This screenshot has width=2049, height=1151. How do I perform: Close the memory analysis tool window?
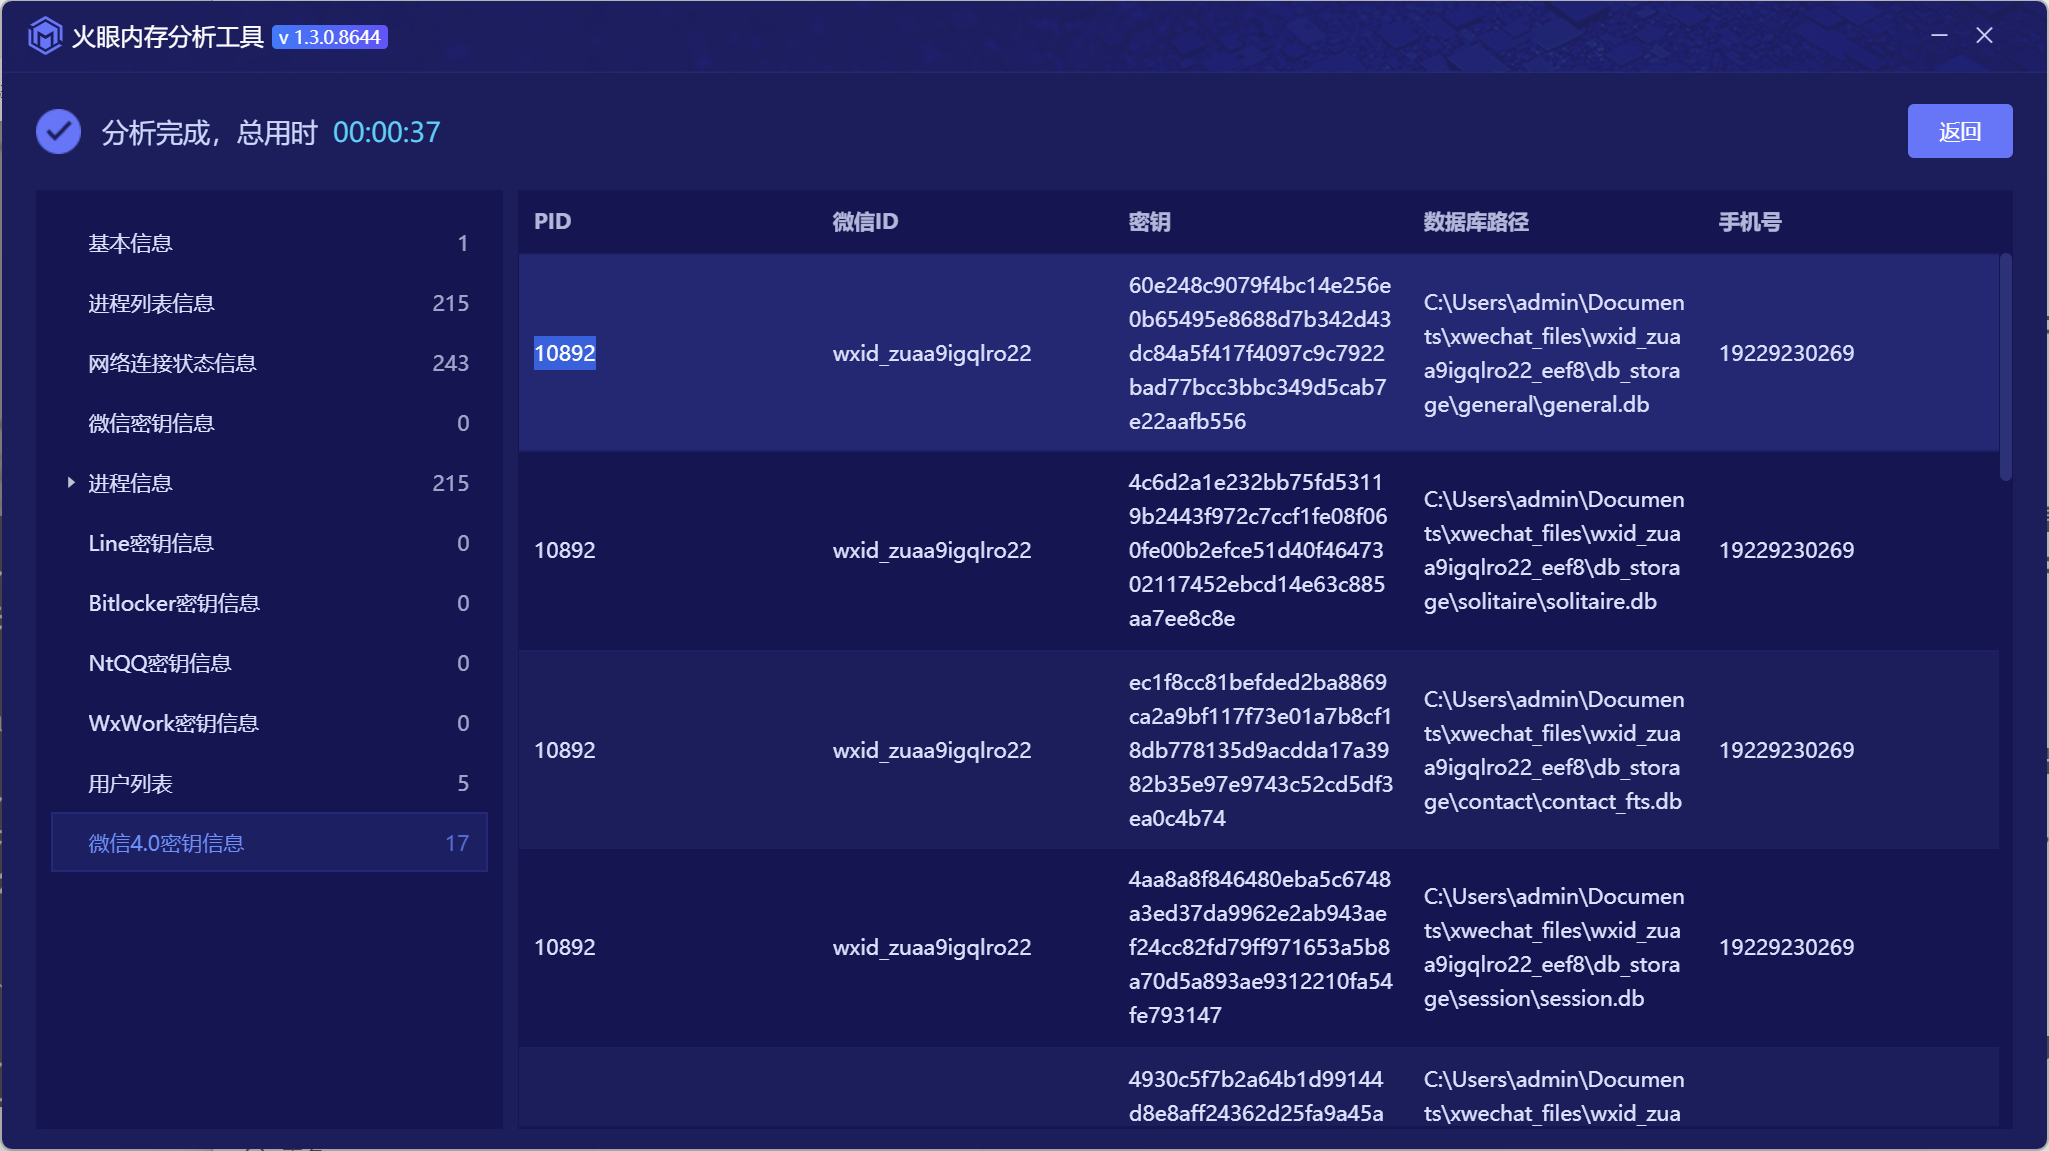coord(1985,36)
